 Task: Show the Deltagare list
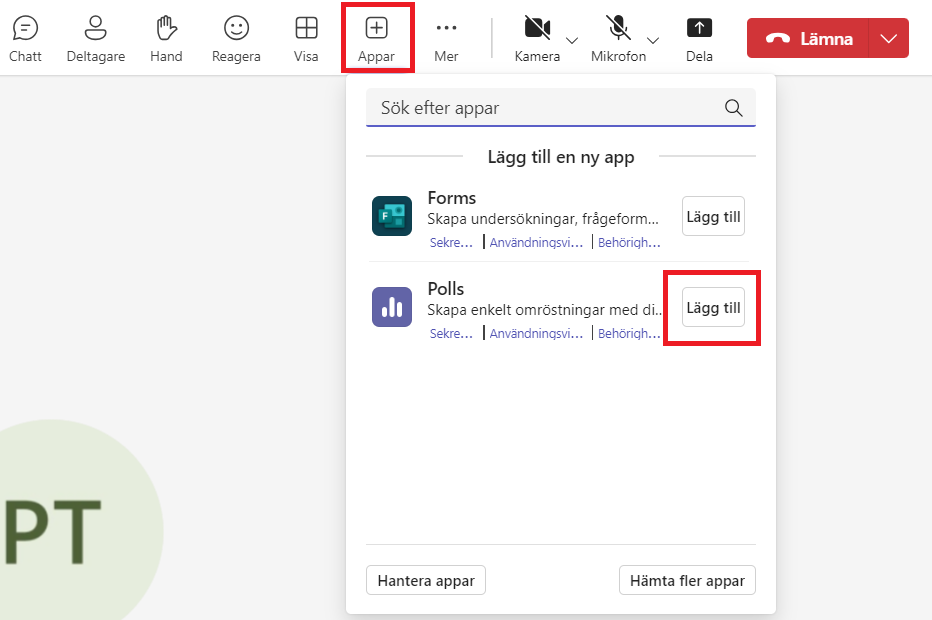point(96,39)
